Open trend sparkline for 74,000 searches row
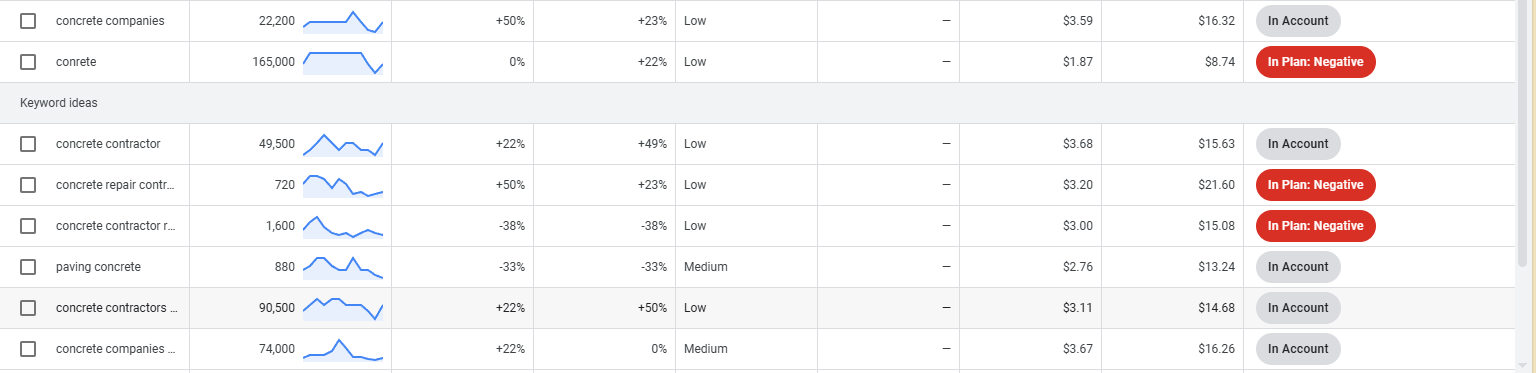1536x373 pixels. coord(343,350)
